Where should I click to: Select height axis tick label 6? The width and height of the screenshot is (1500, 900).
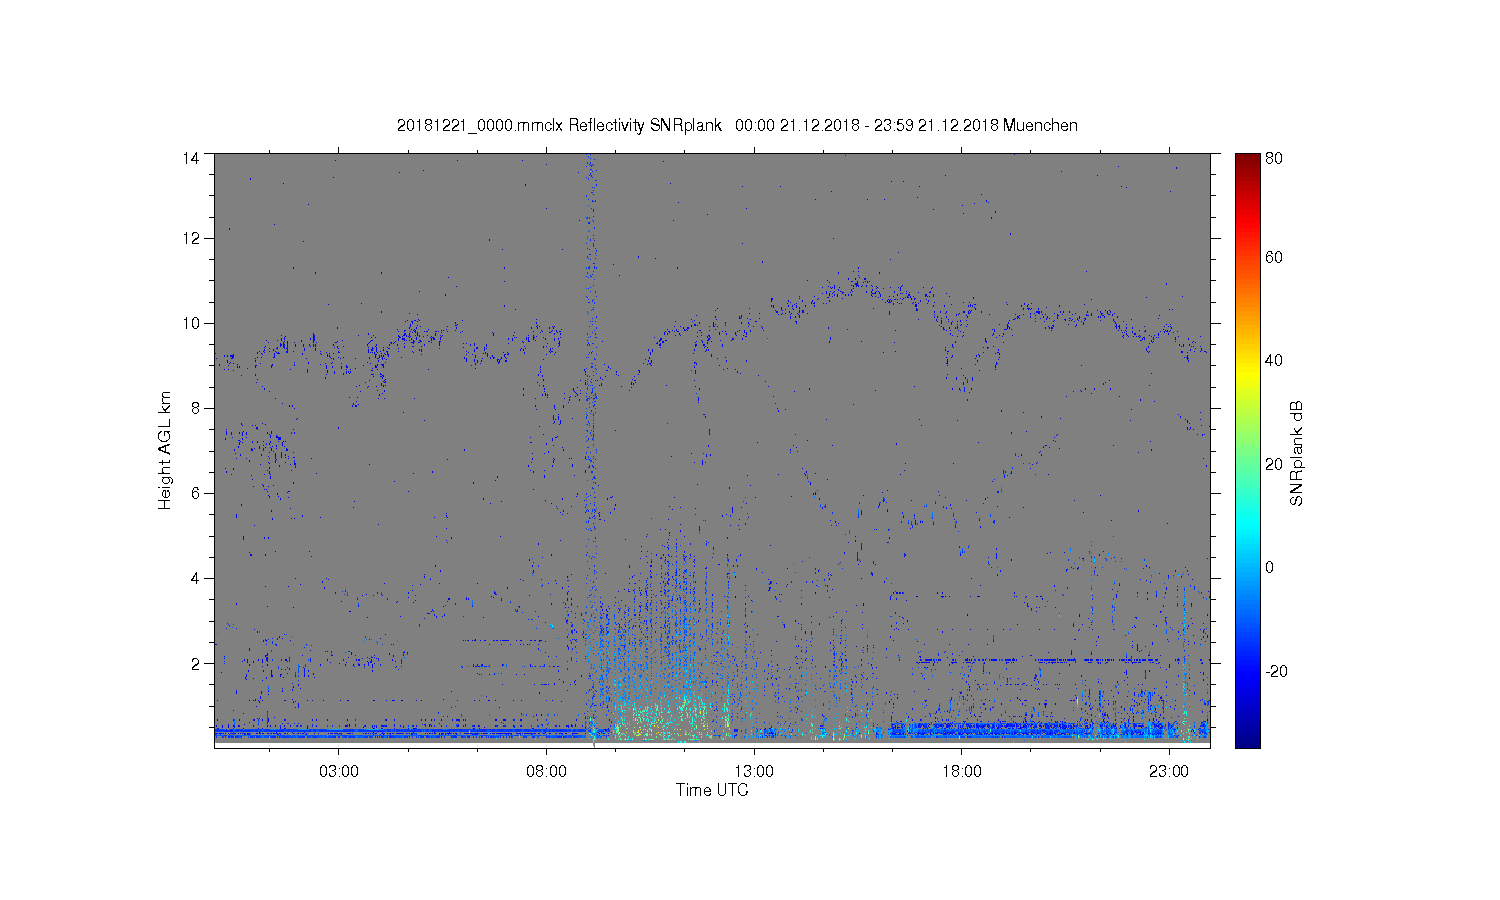(196, 493)
